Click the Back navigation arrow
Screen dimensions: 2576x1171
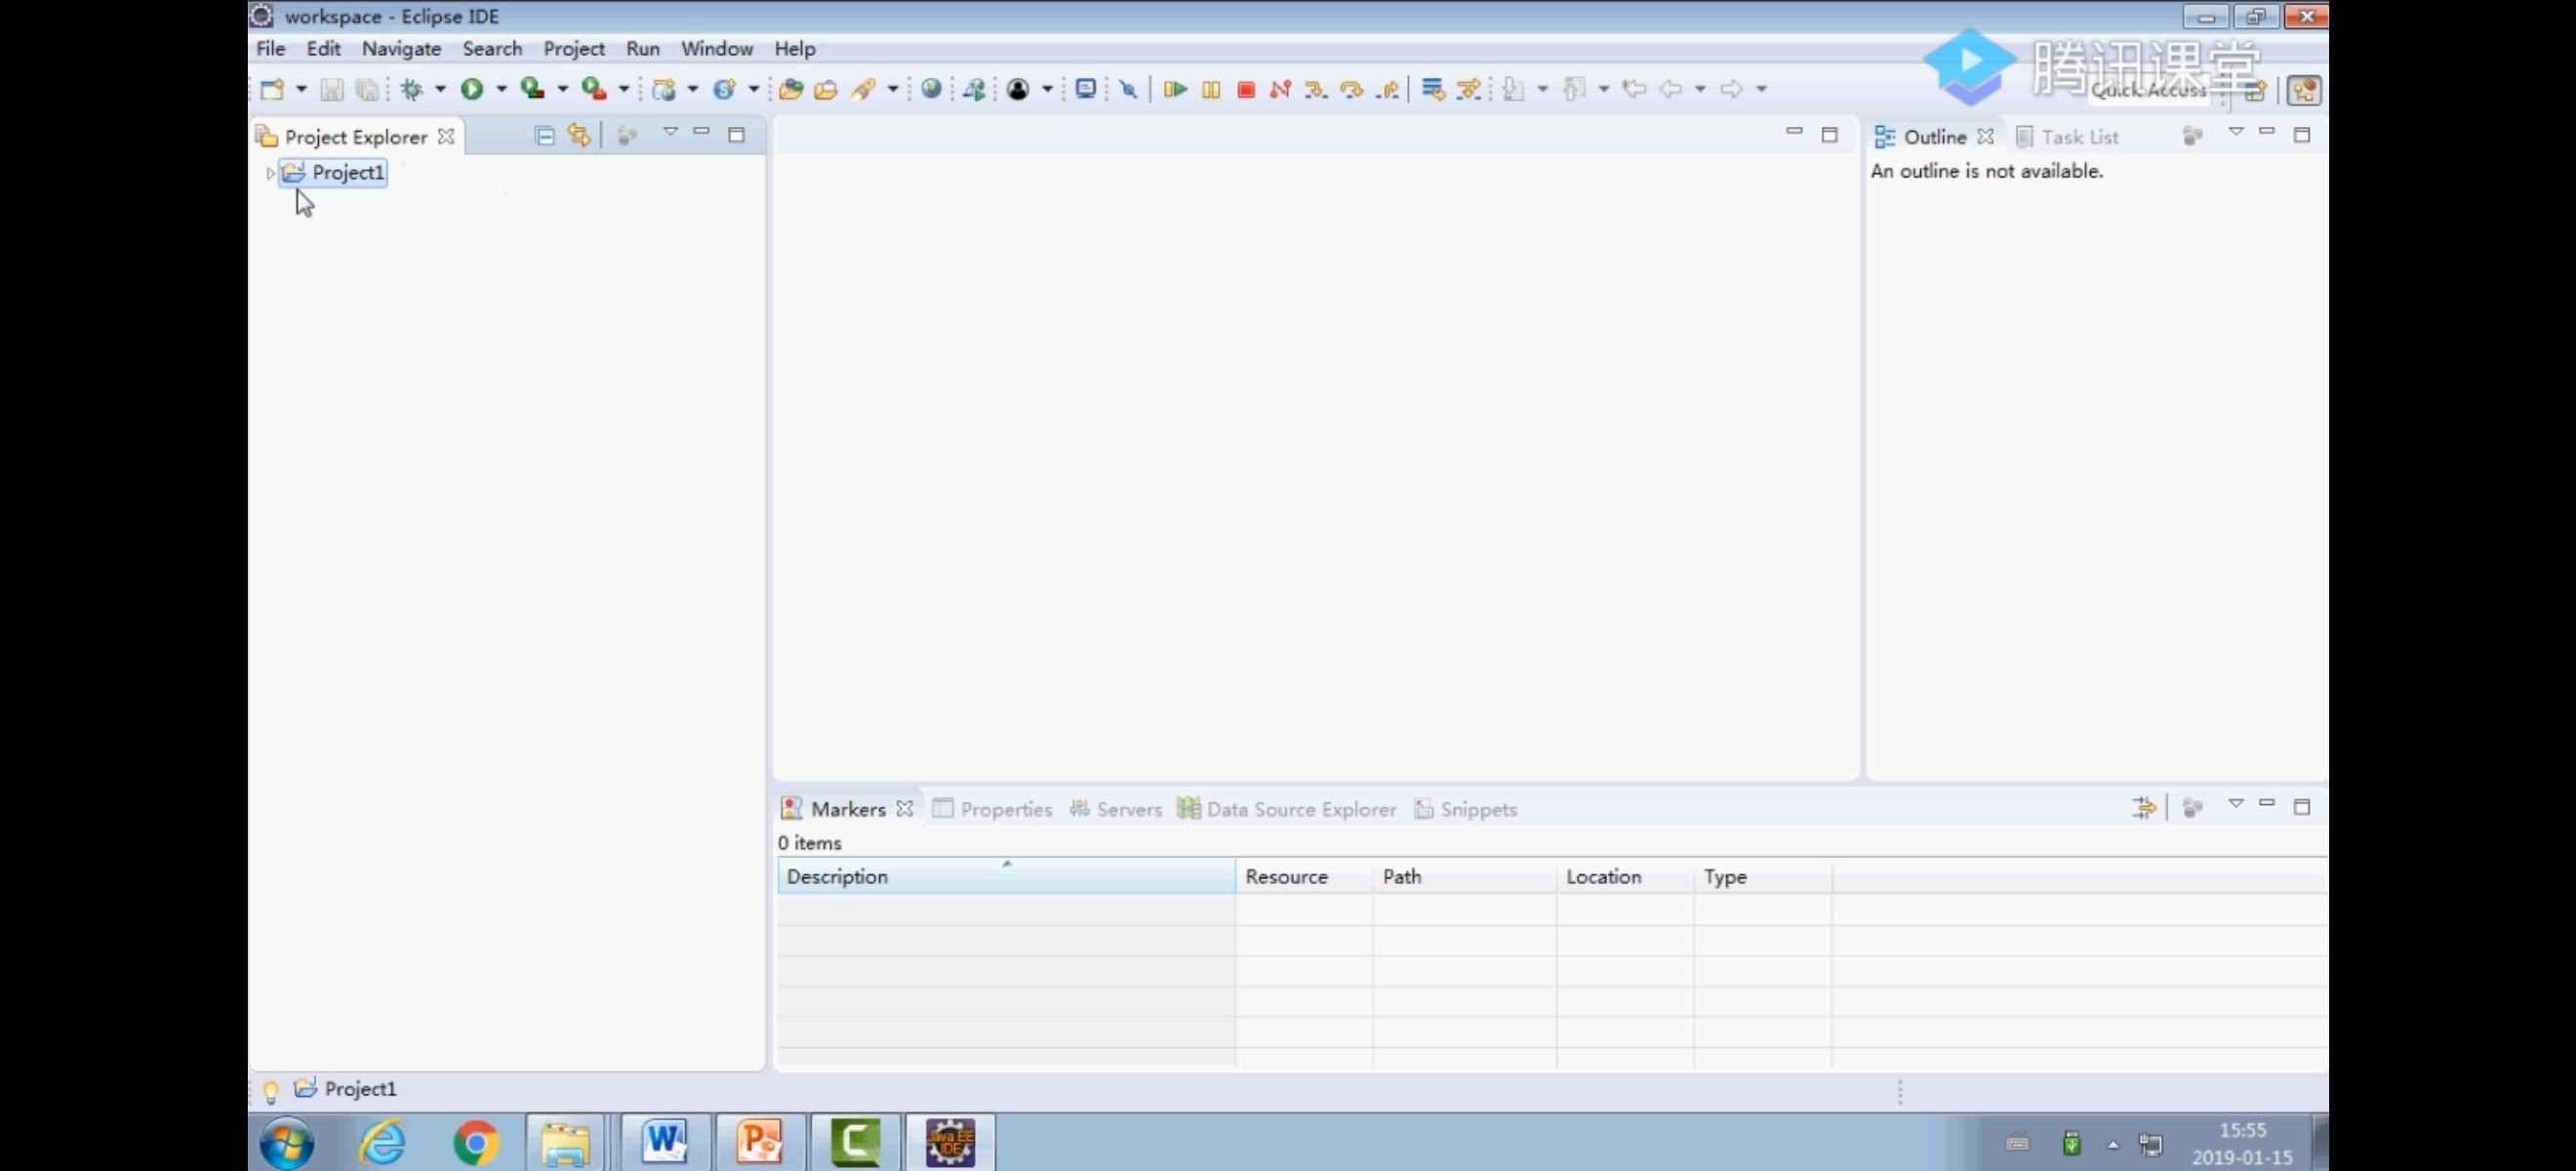1670,89
